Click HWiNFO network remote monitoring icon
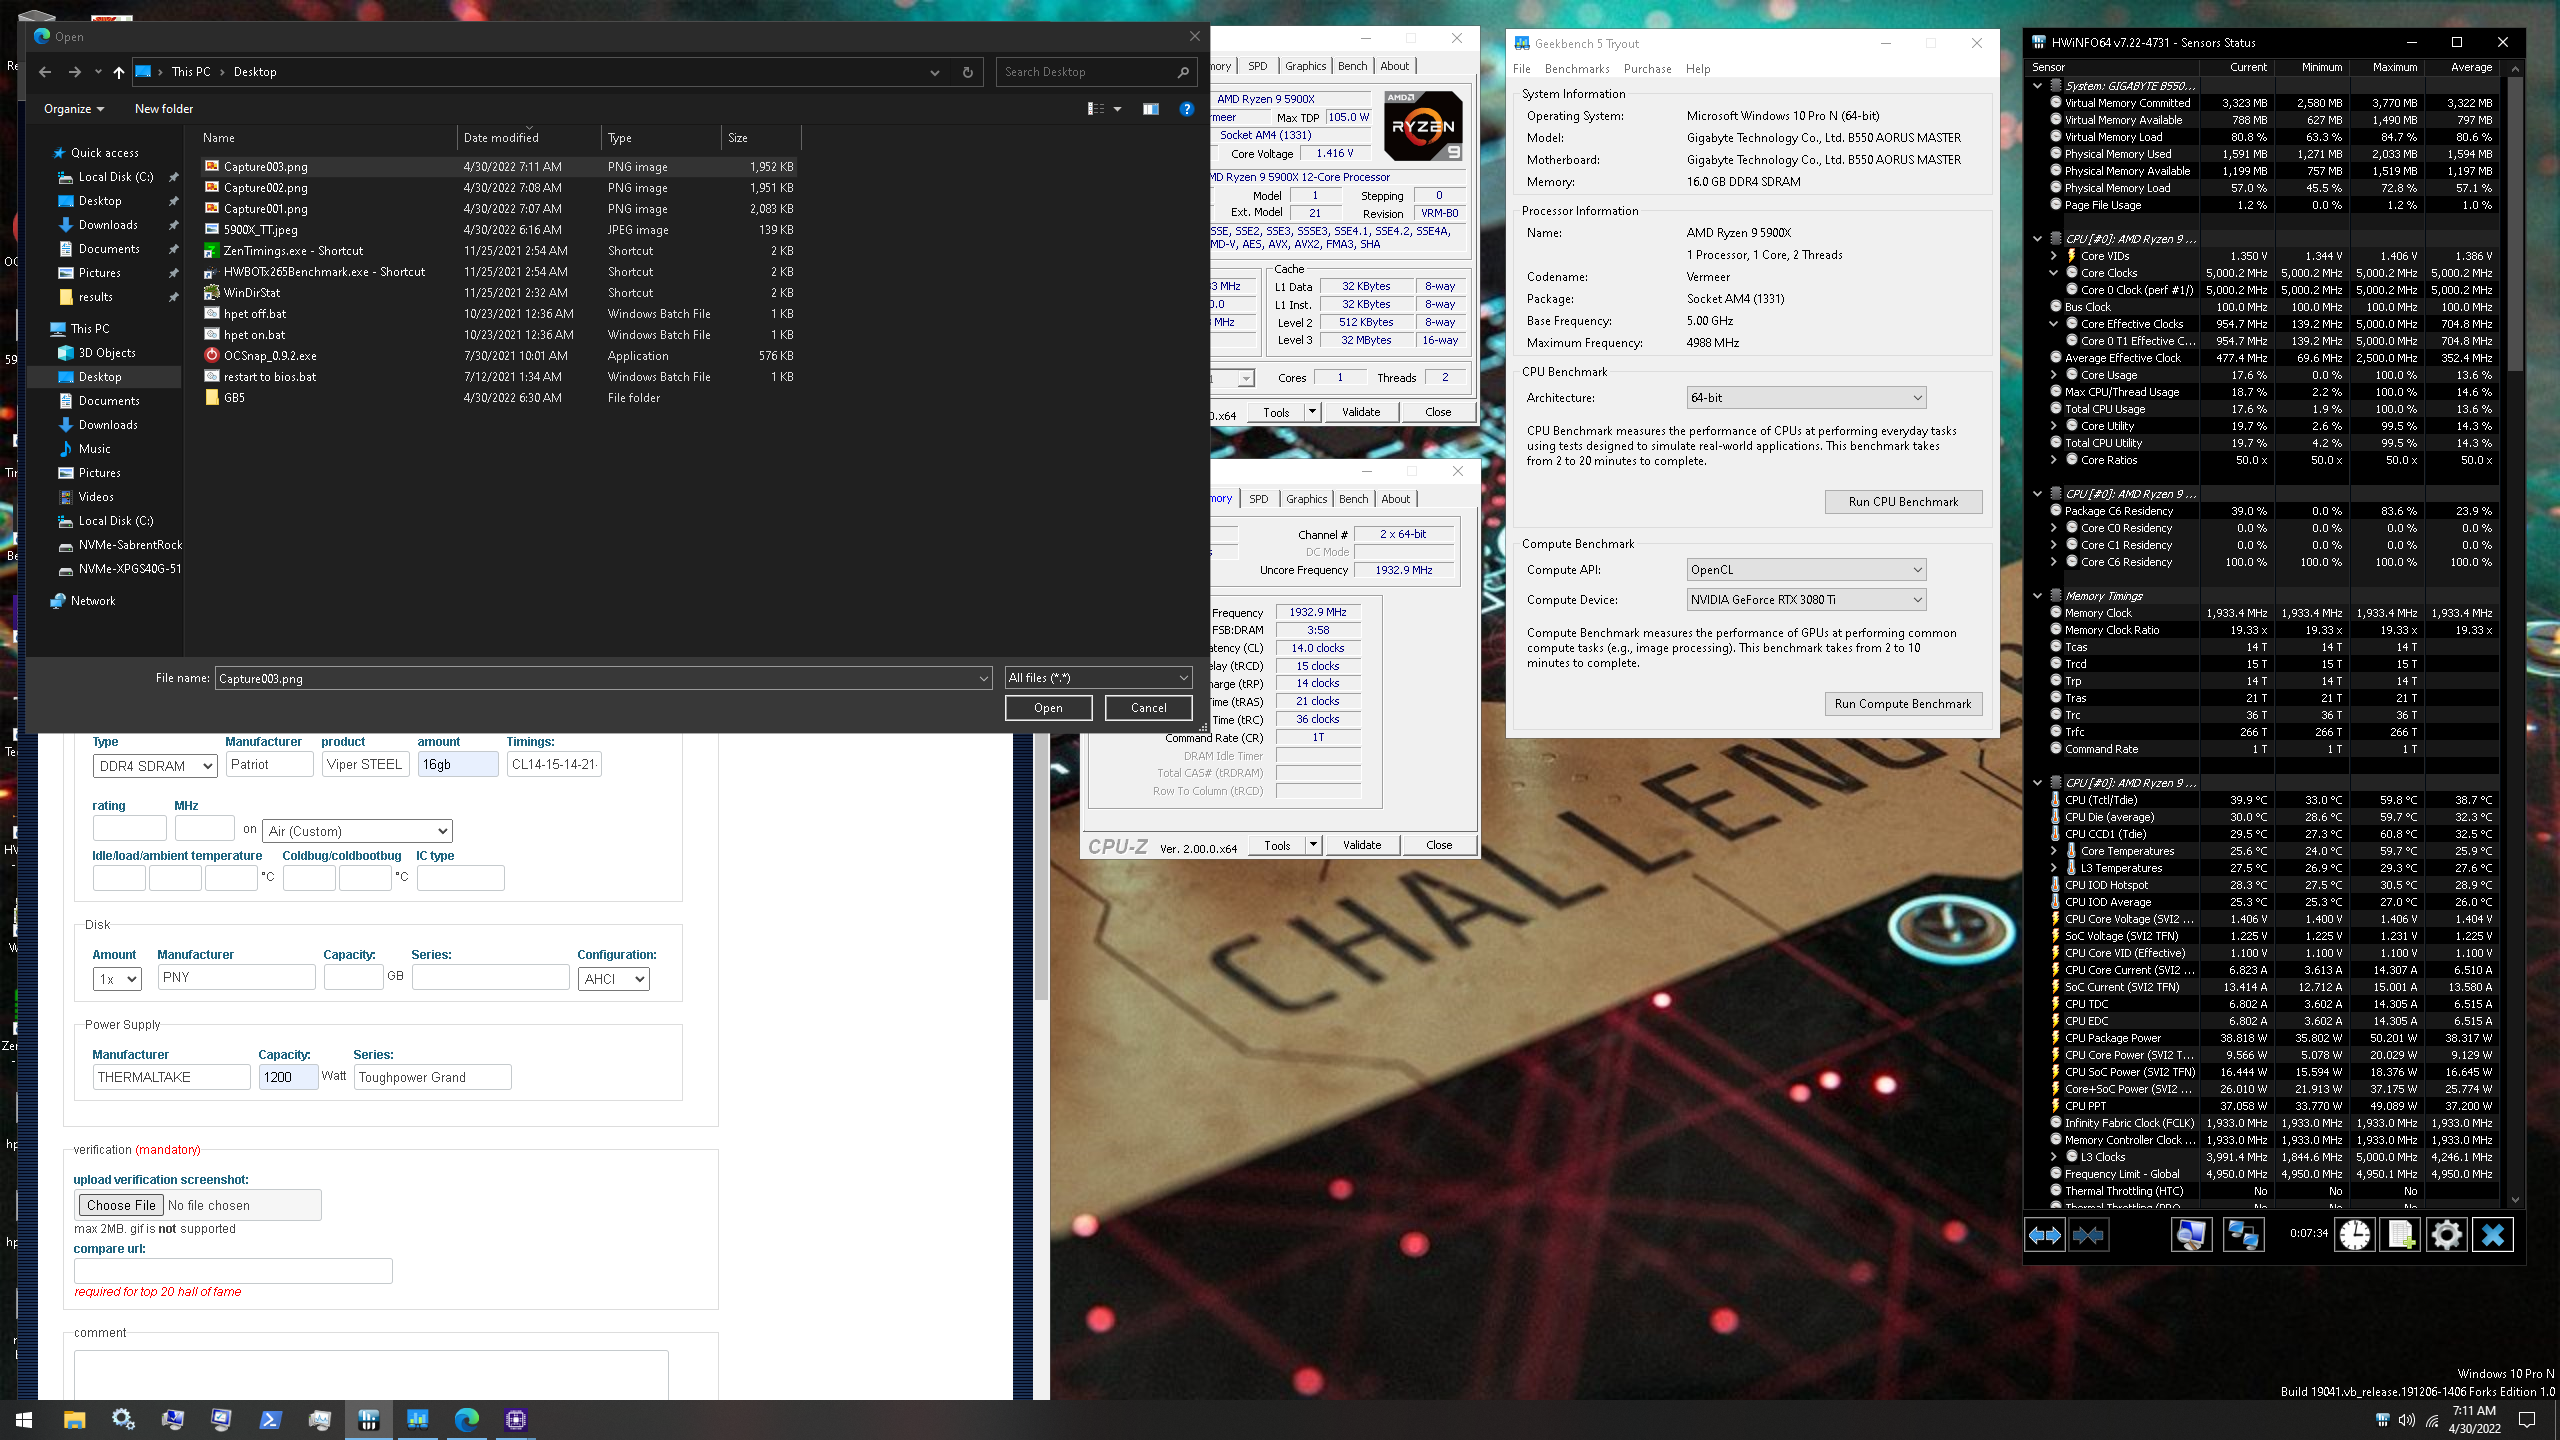Viewport: 2560px width, 1440px height. click(x=2242, y=1235)
